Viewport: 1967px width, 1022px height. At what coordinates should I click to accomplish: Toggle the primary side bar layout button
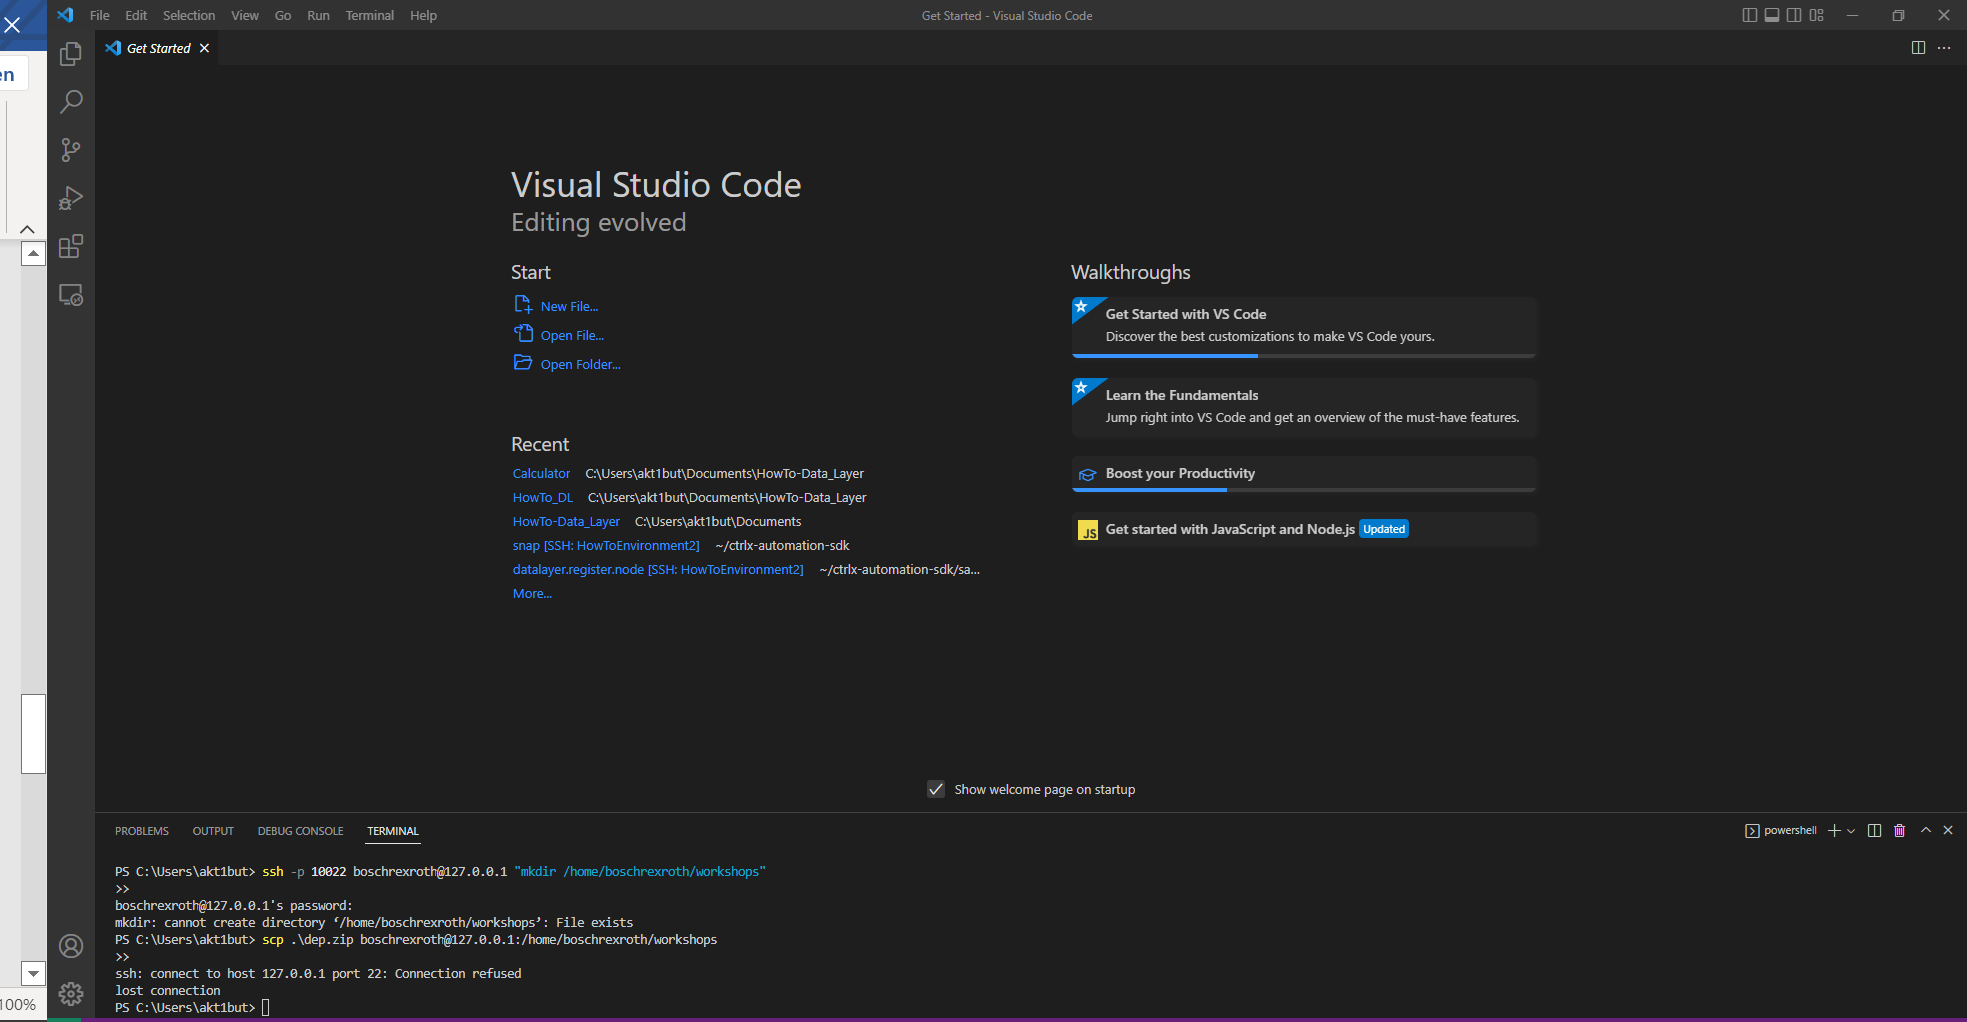click(x=1749, y=15)
